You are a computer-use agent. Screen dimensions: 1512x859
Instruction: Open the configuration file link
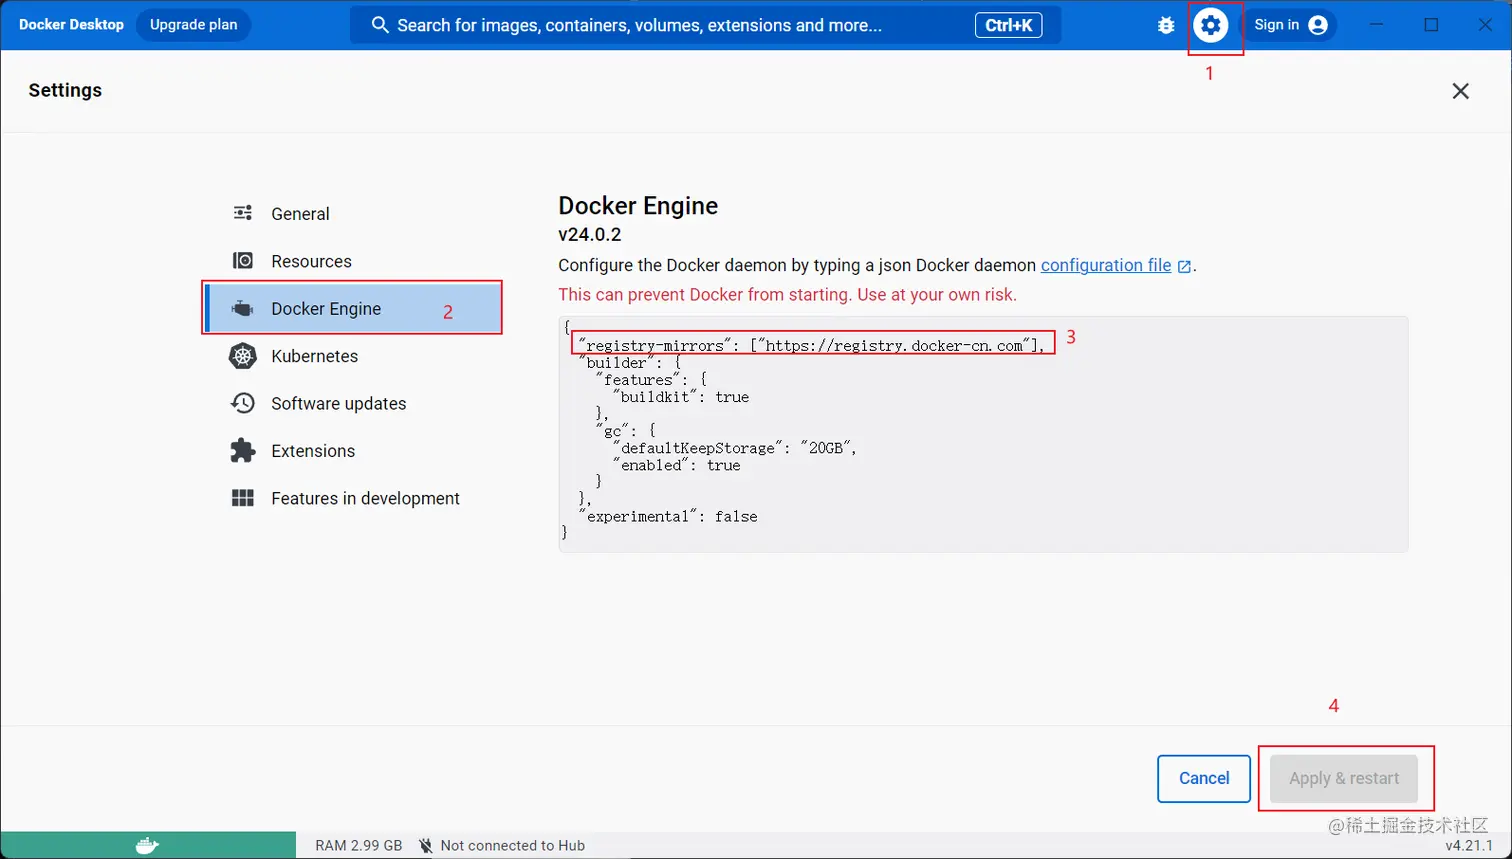click(x=1106, y=265)
